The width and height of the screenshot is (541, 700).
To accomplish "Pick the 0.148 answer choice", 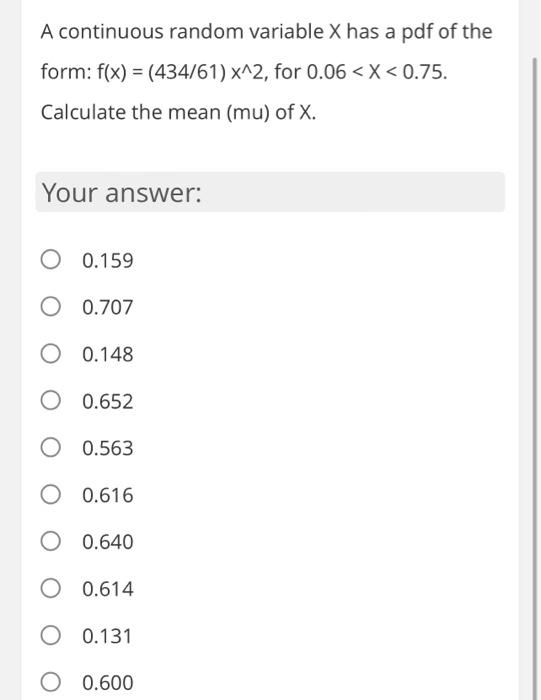I will 50,354.
